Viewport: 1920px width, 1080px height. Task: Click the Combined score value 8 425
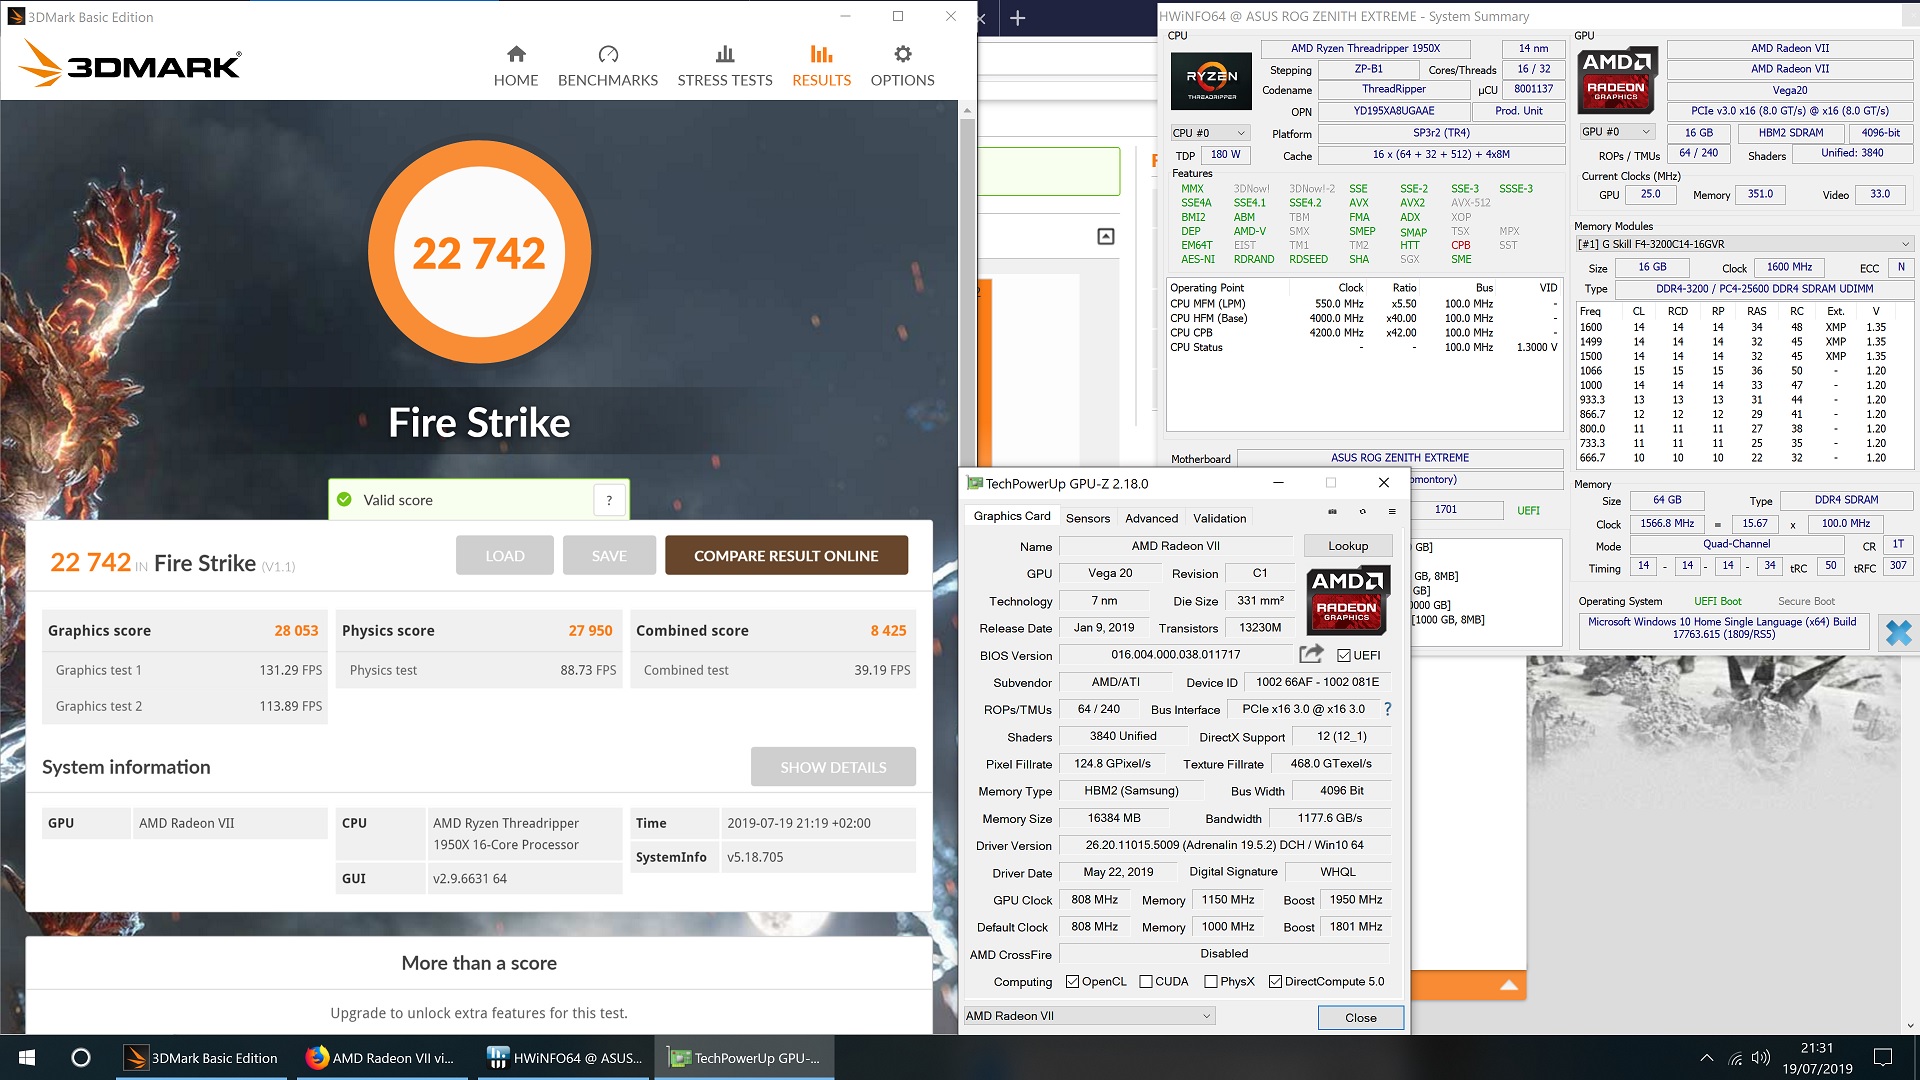[888, 631]
